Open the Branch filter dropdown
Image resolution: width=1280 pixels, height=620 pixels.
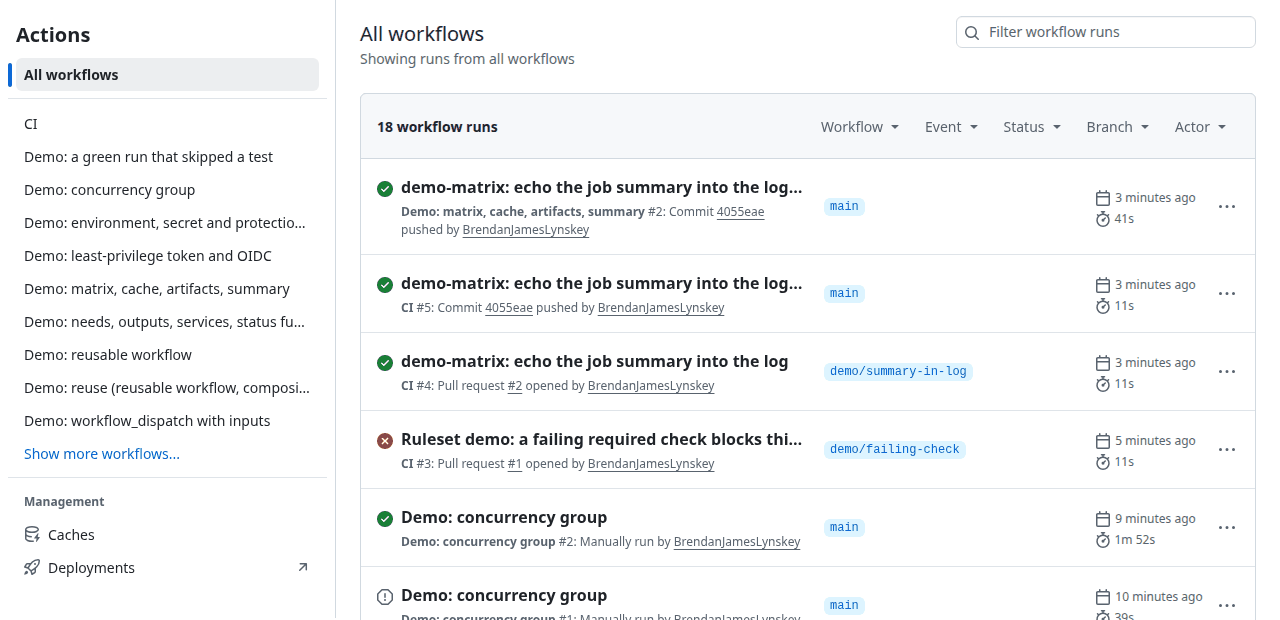pyautogui.click(x=1118, y=127)
